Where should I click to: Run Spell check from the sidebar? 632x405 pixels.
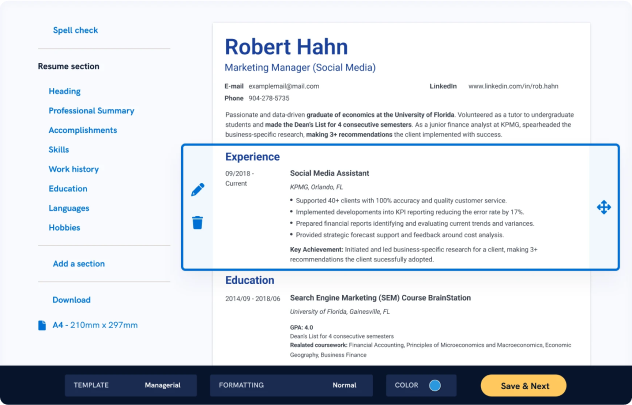75,30
